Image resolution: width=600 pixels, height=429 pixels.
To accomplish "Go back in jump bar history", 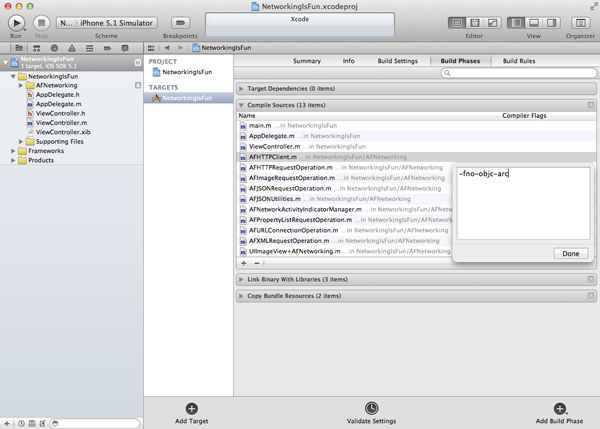I will 167,48.
